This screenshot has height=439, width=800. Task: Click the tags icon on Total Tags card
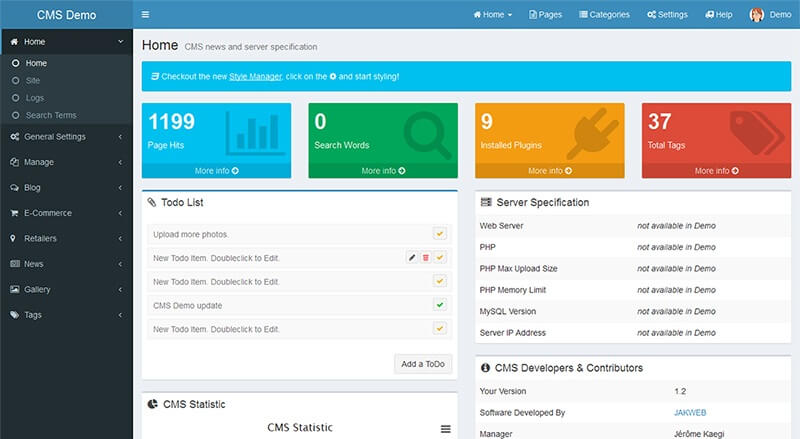tap(757, 133)
